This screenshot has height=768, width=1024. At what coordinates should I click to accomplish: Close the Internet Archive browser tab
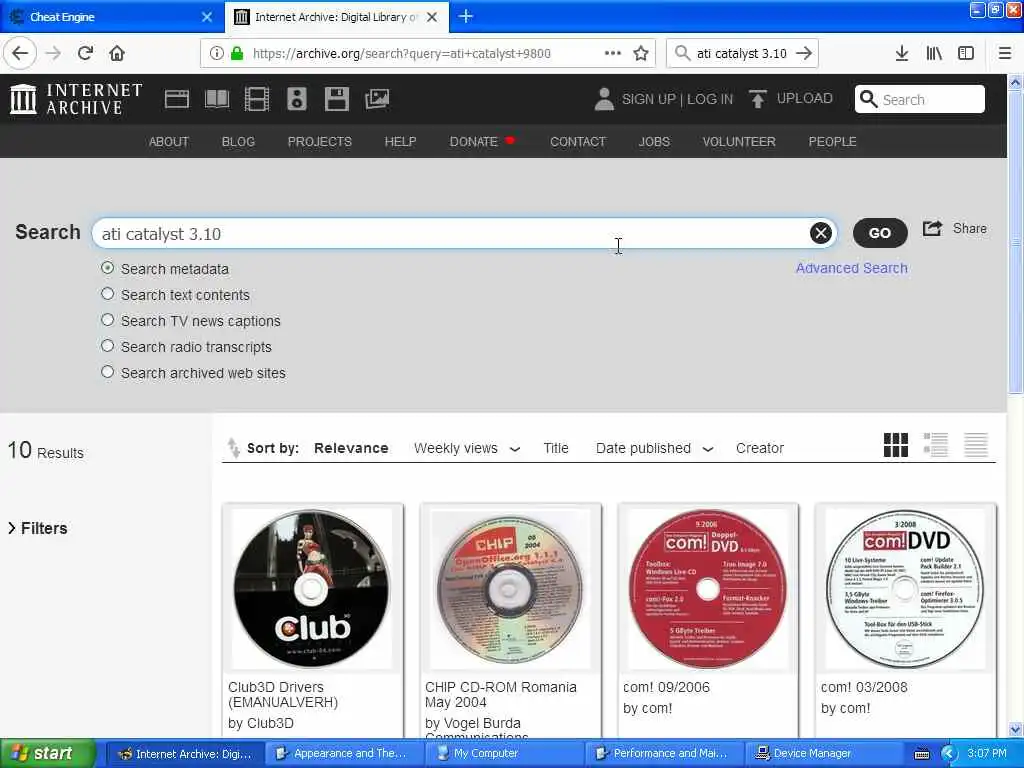coord(432,17)
